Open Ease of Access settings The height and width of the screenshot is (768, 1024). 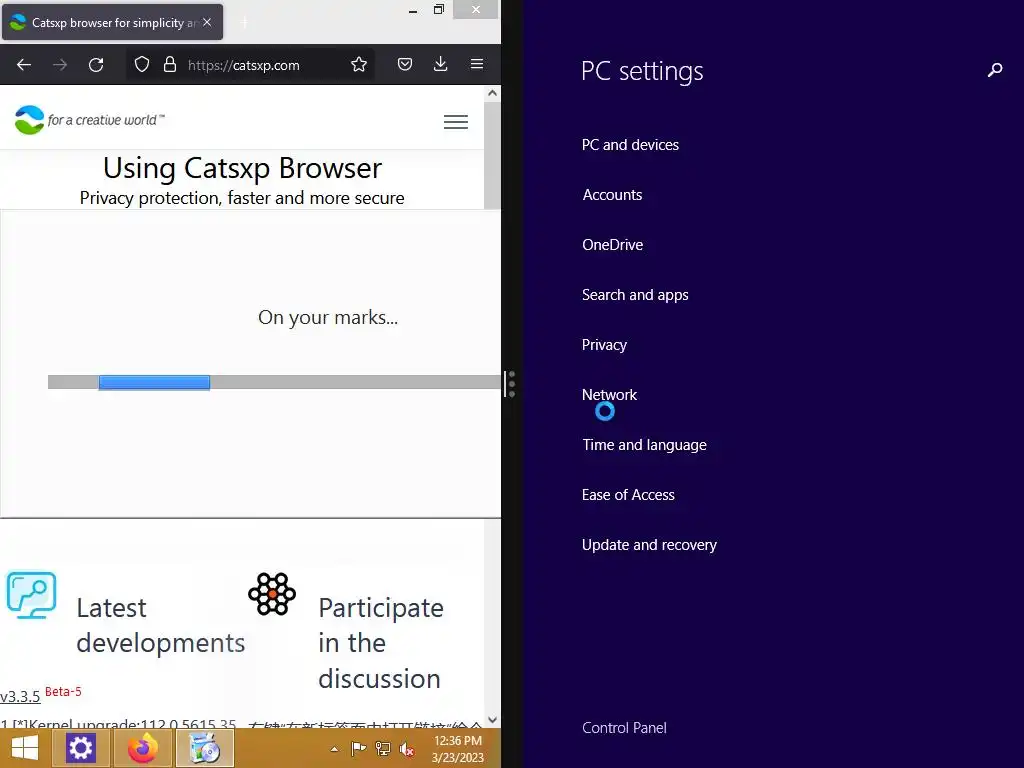coord(628,495)
